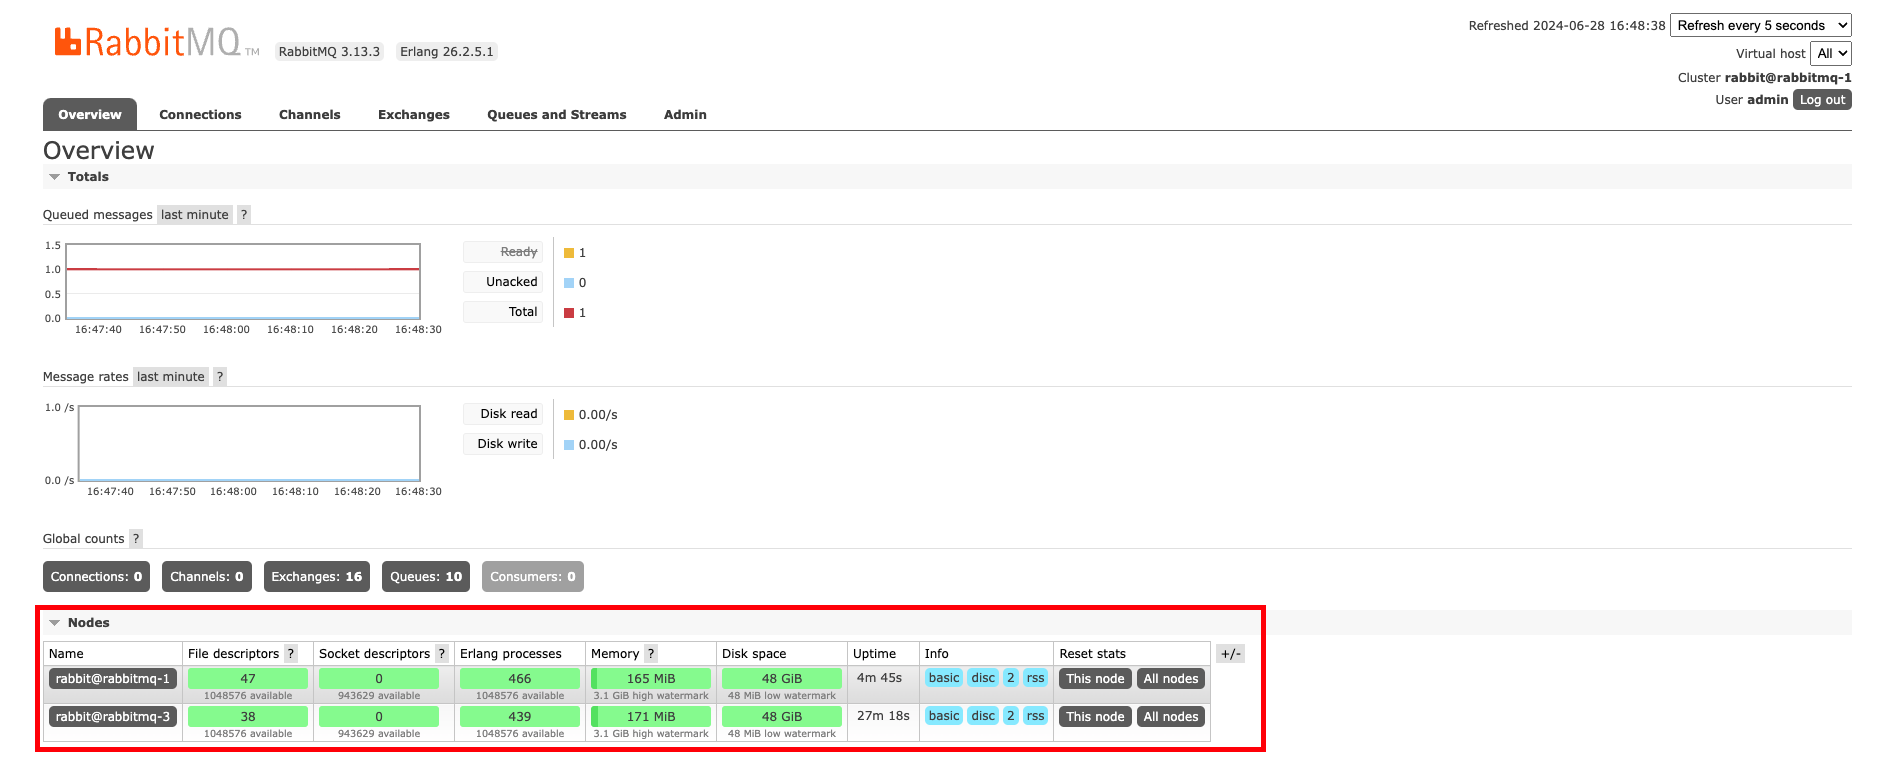Open the Virtual host dropdown
1888x760 pixels.
click(1831, 54)
